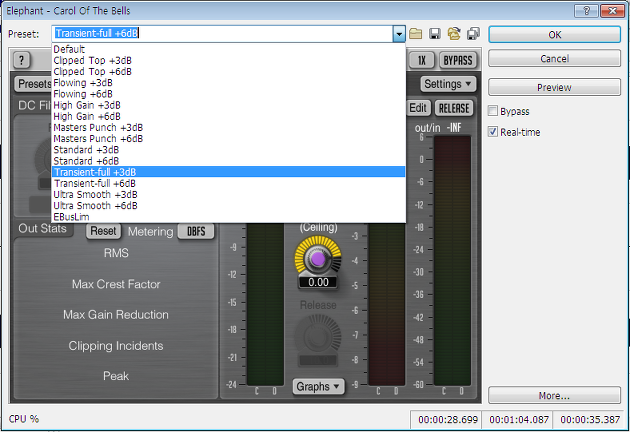Click the Out Stats tab label
630x432 pixels.
[x=42, y=229]
